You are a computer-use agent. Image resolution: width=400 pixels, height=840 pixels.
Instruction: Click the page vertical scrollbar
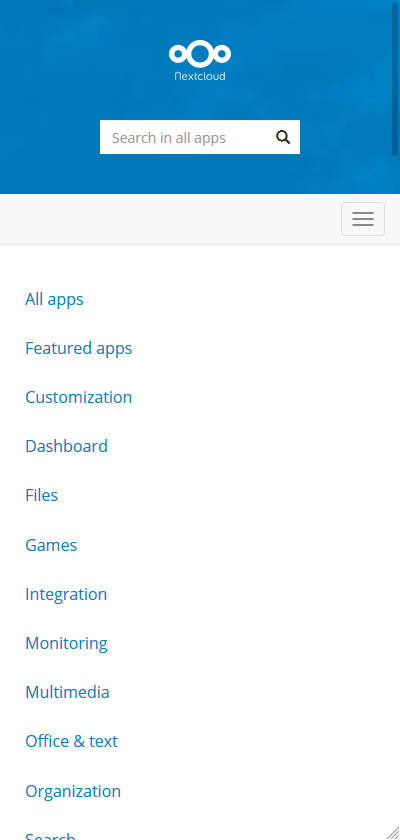[396, 80]
